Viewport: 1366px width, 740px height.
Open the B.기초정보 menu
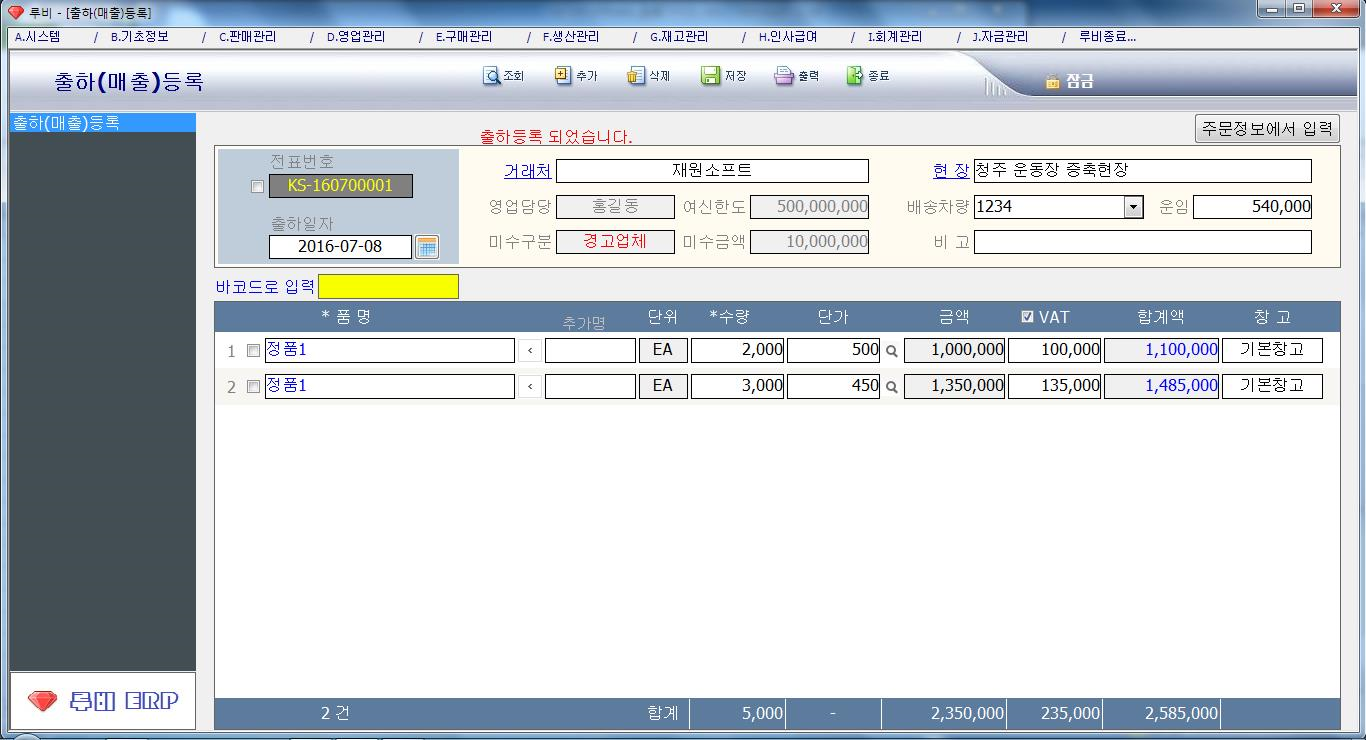pos(139,37)
